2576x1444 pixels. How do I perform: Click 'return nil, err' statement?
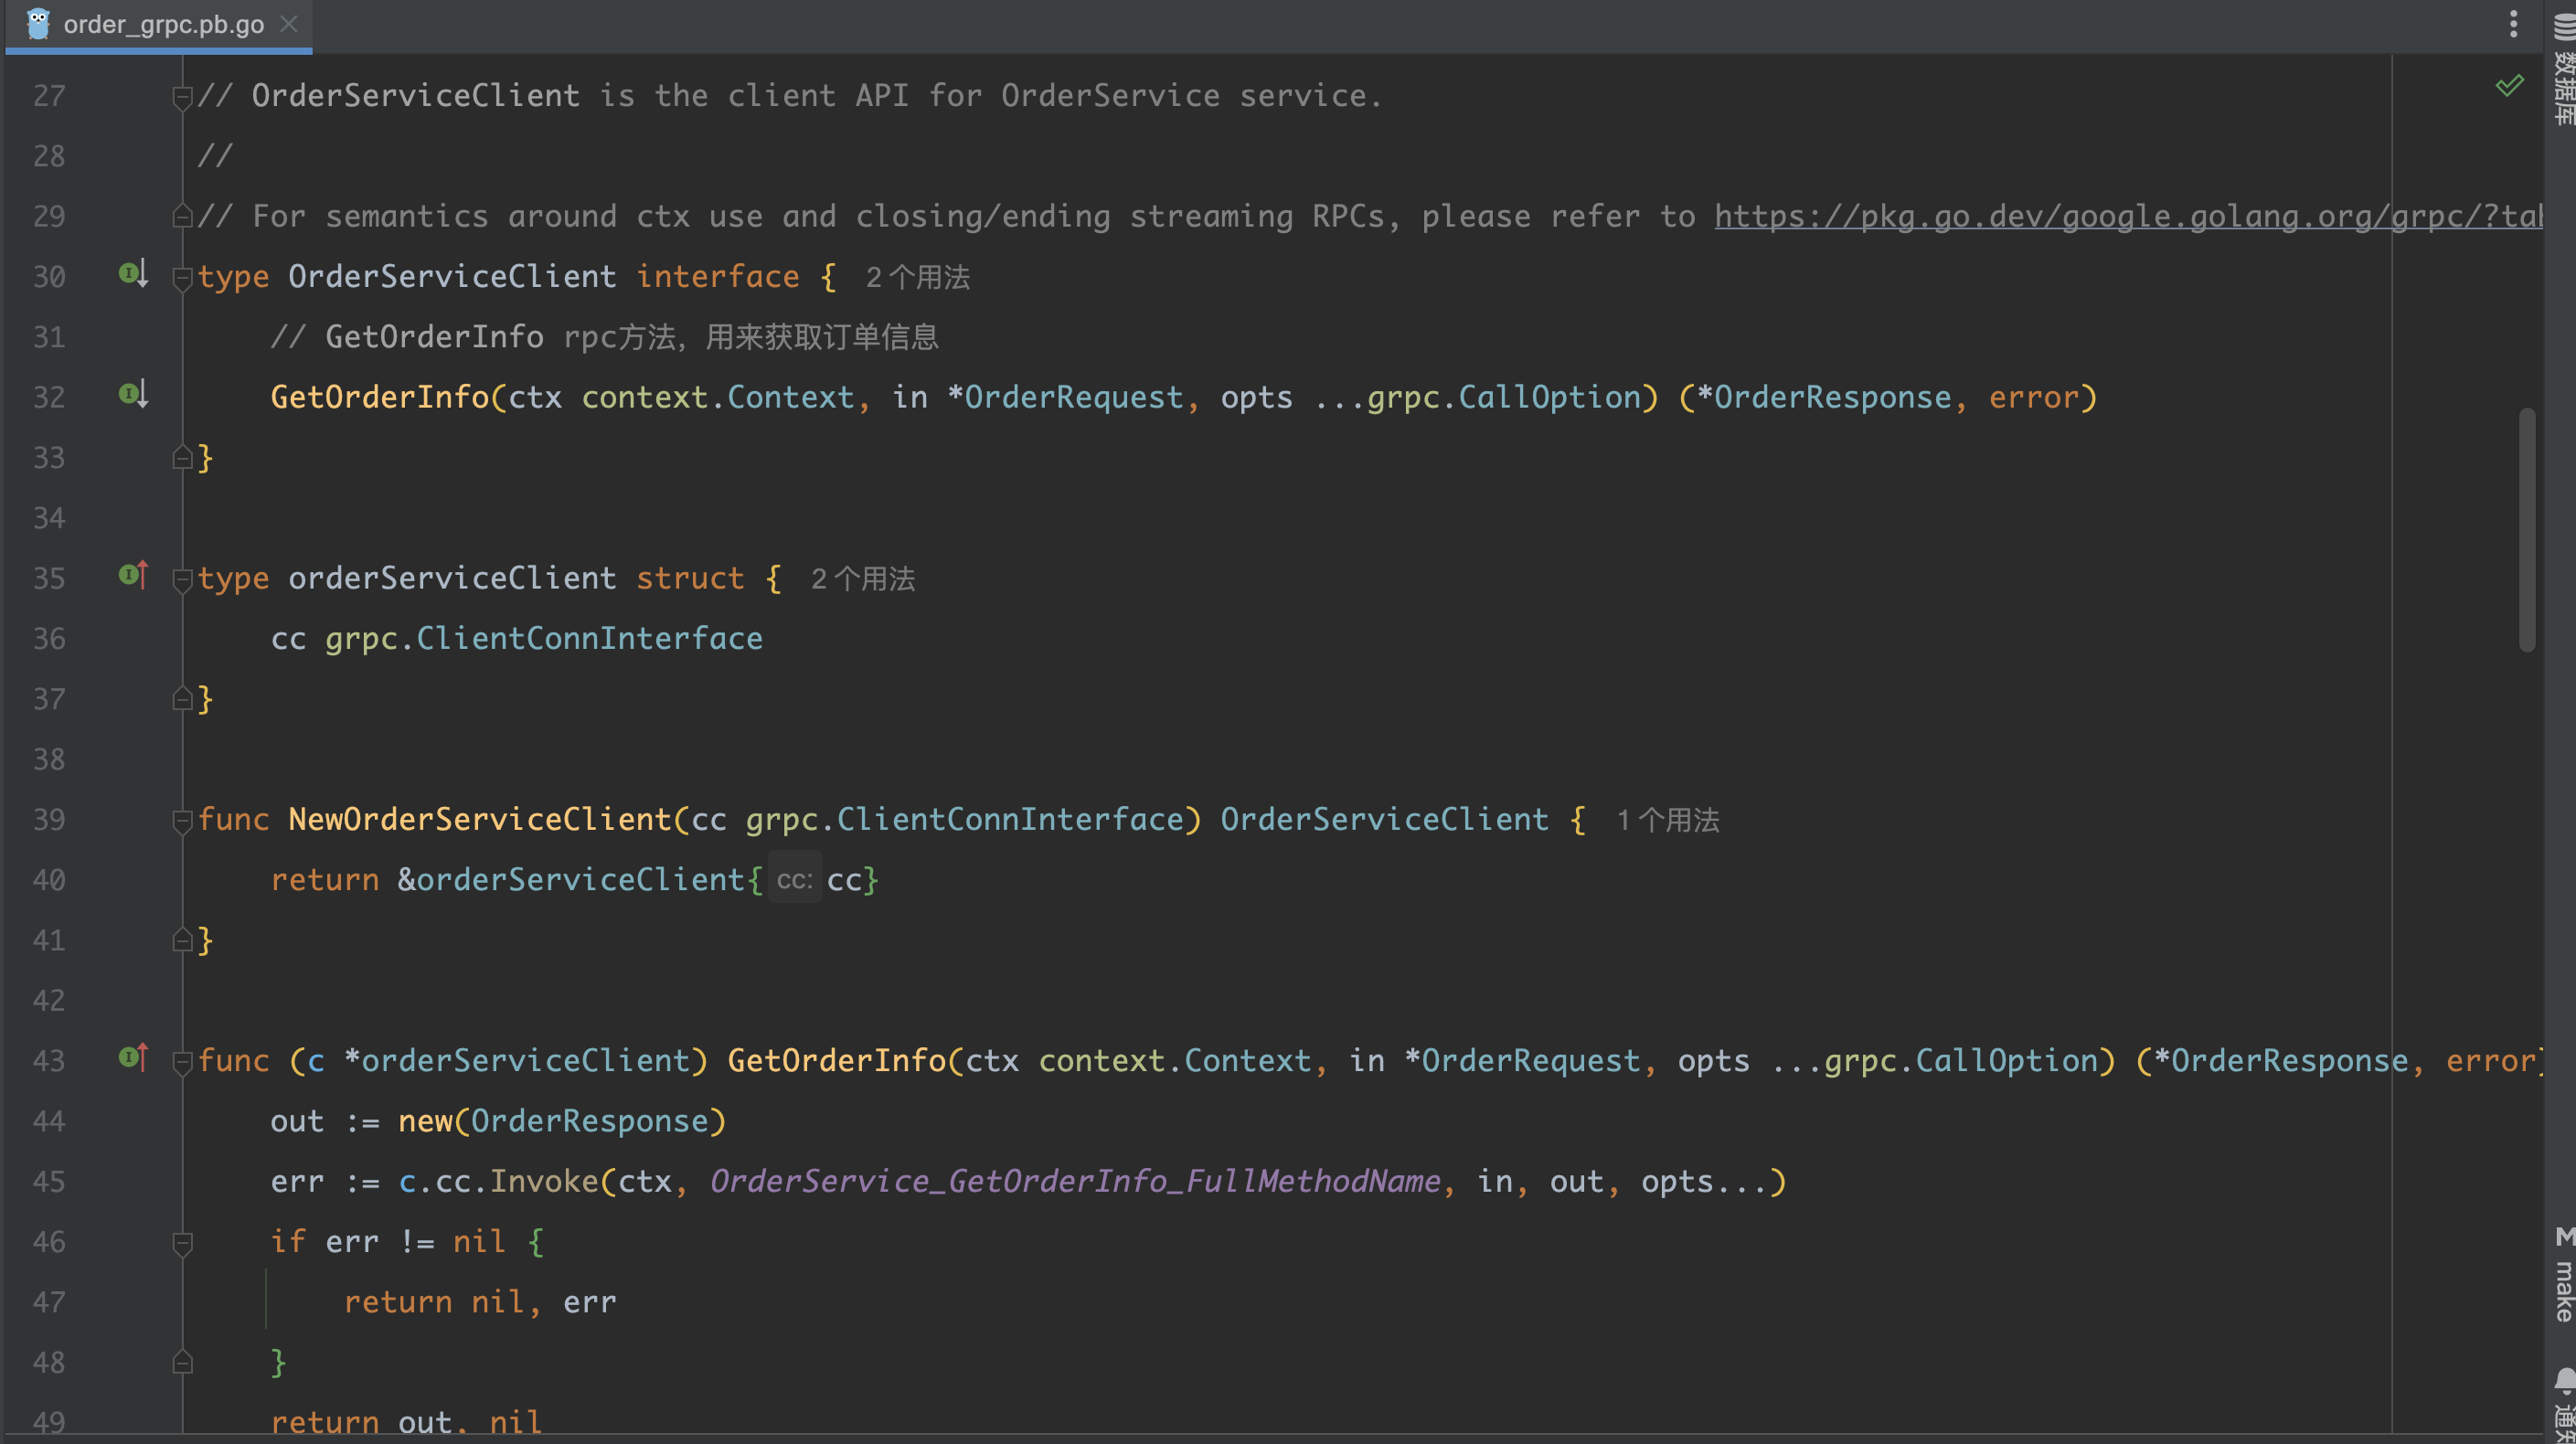click(480, 1302)
